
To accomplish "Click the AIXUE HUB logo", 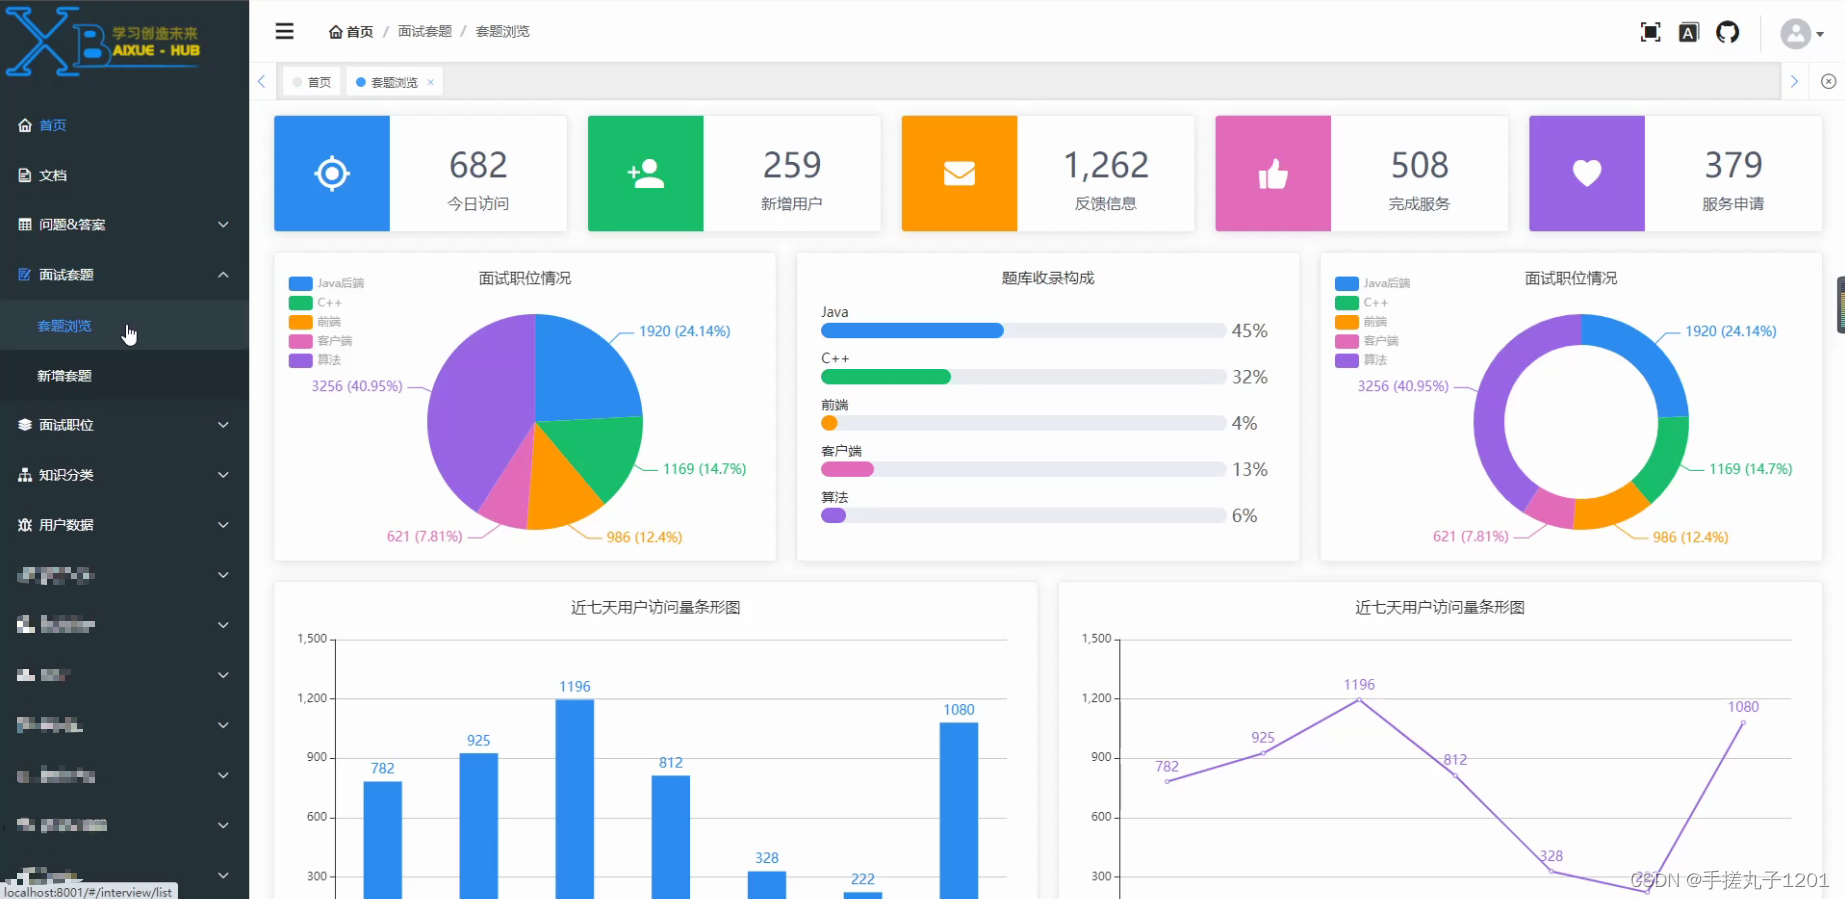I will [104, 42].
